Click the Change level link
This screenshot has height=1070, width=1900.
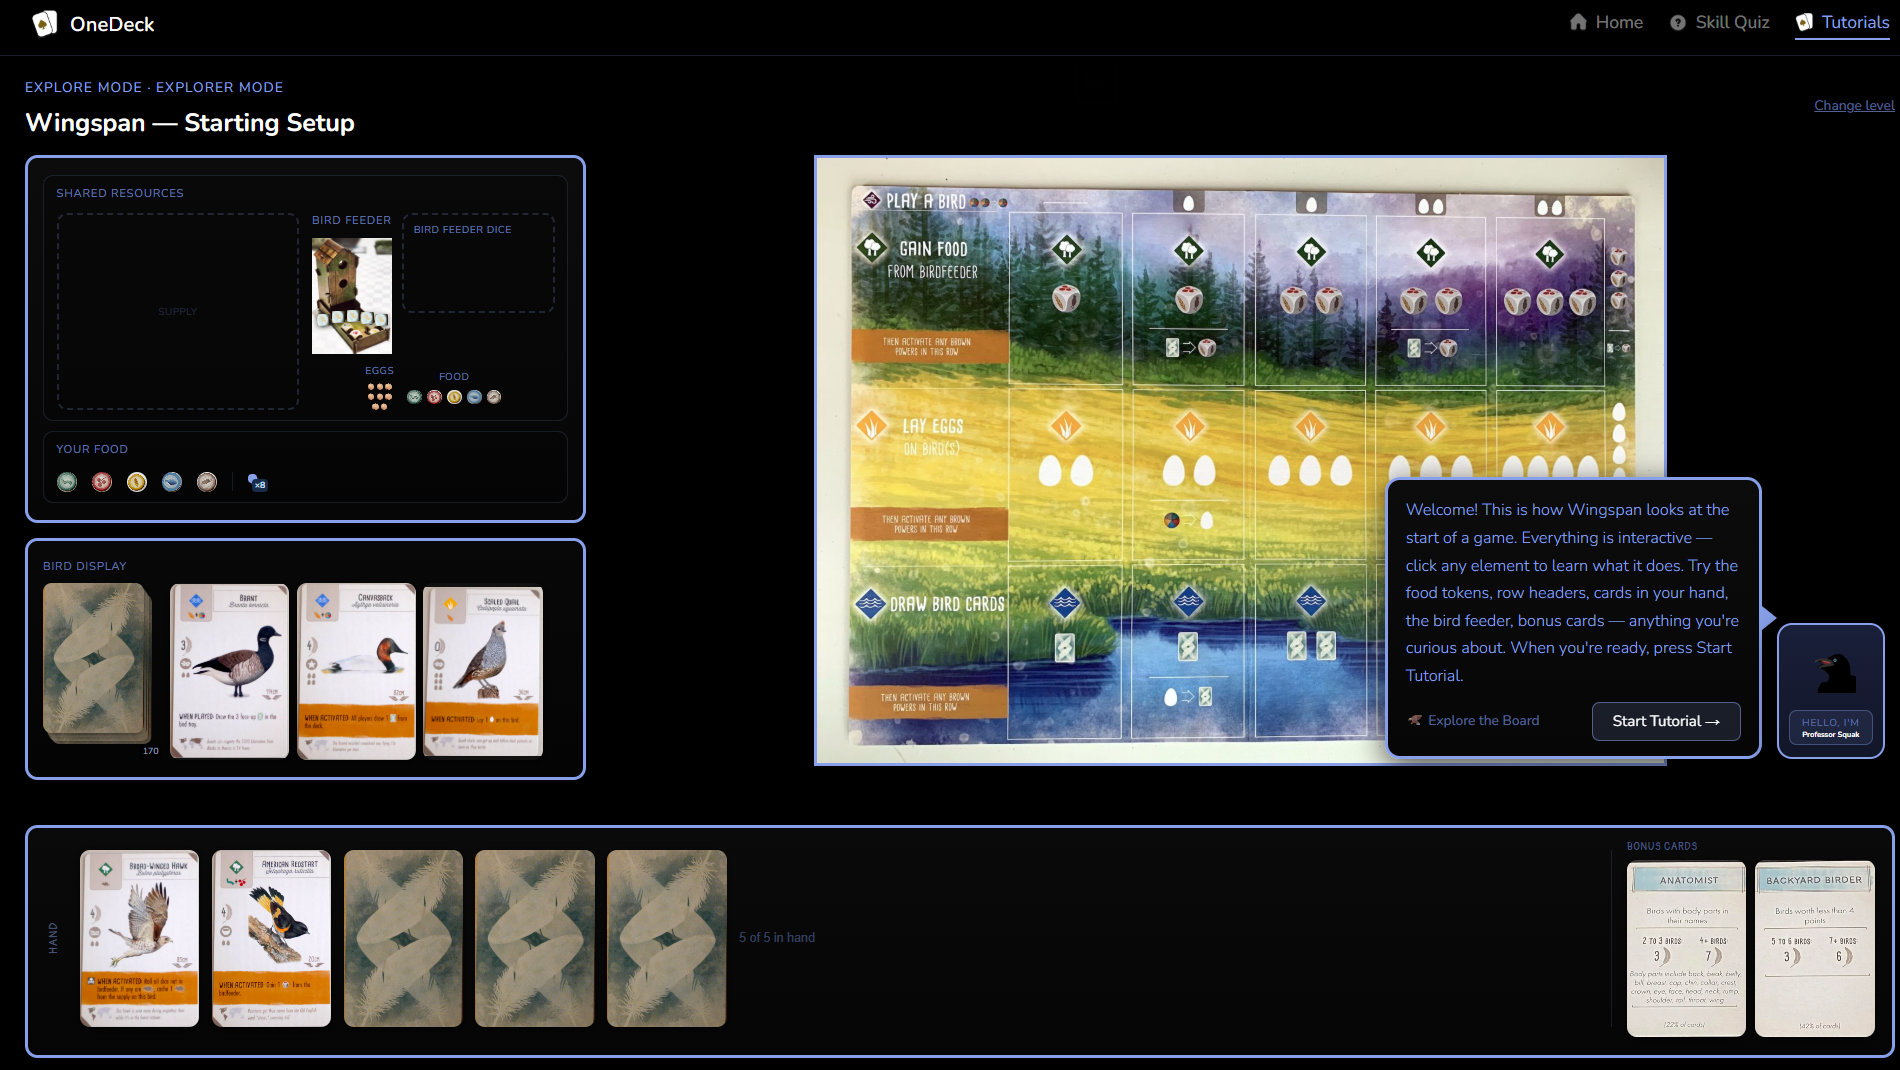1854,105
